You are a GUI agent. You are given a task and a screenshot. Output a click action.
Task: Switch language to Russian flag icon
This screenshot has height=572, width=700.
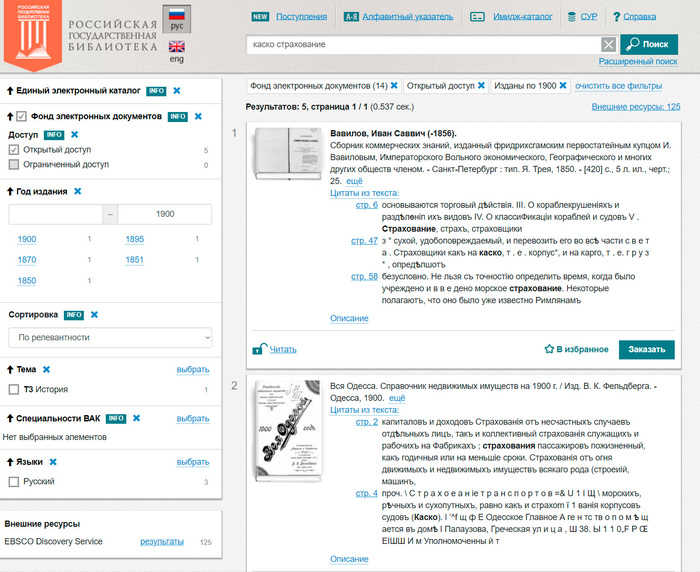(x=177, y=15)
